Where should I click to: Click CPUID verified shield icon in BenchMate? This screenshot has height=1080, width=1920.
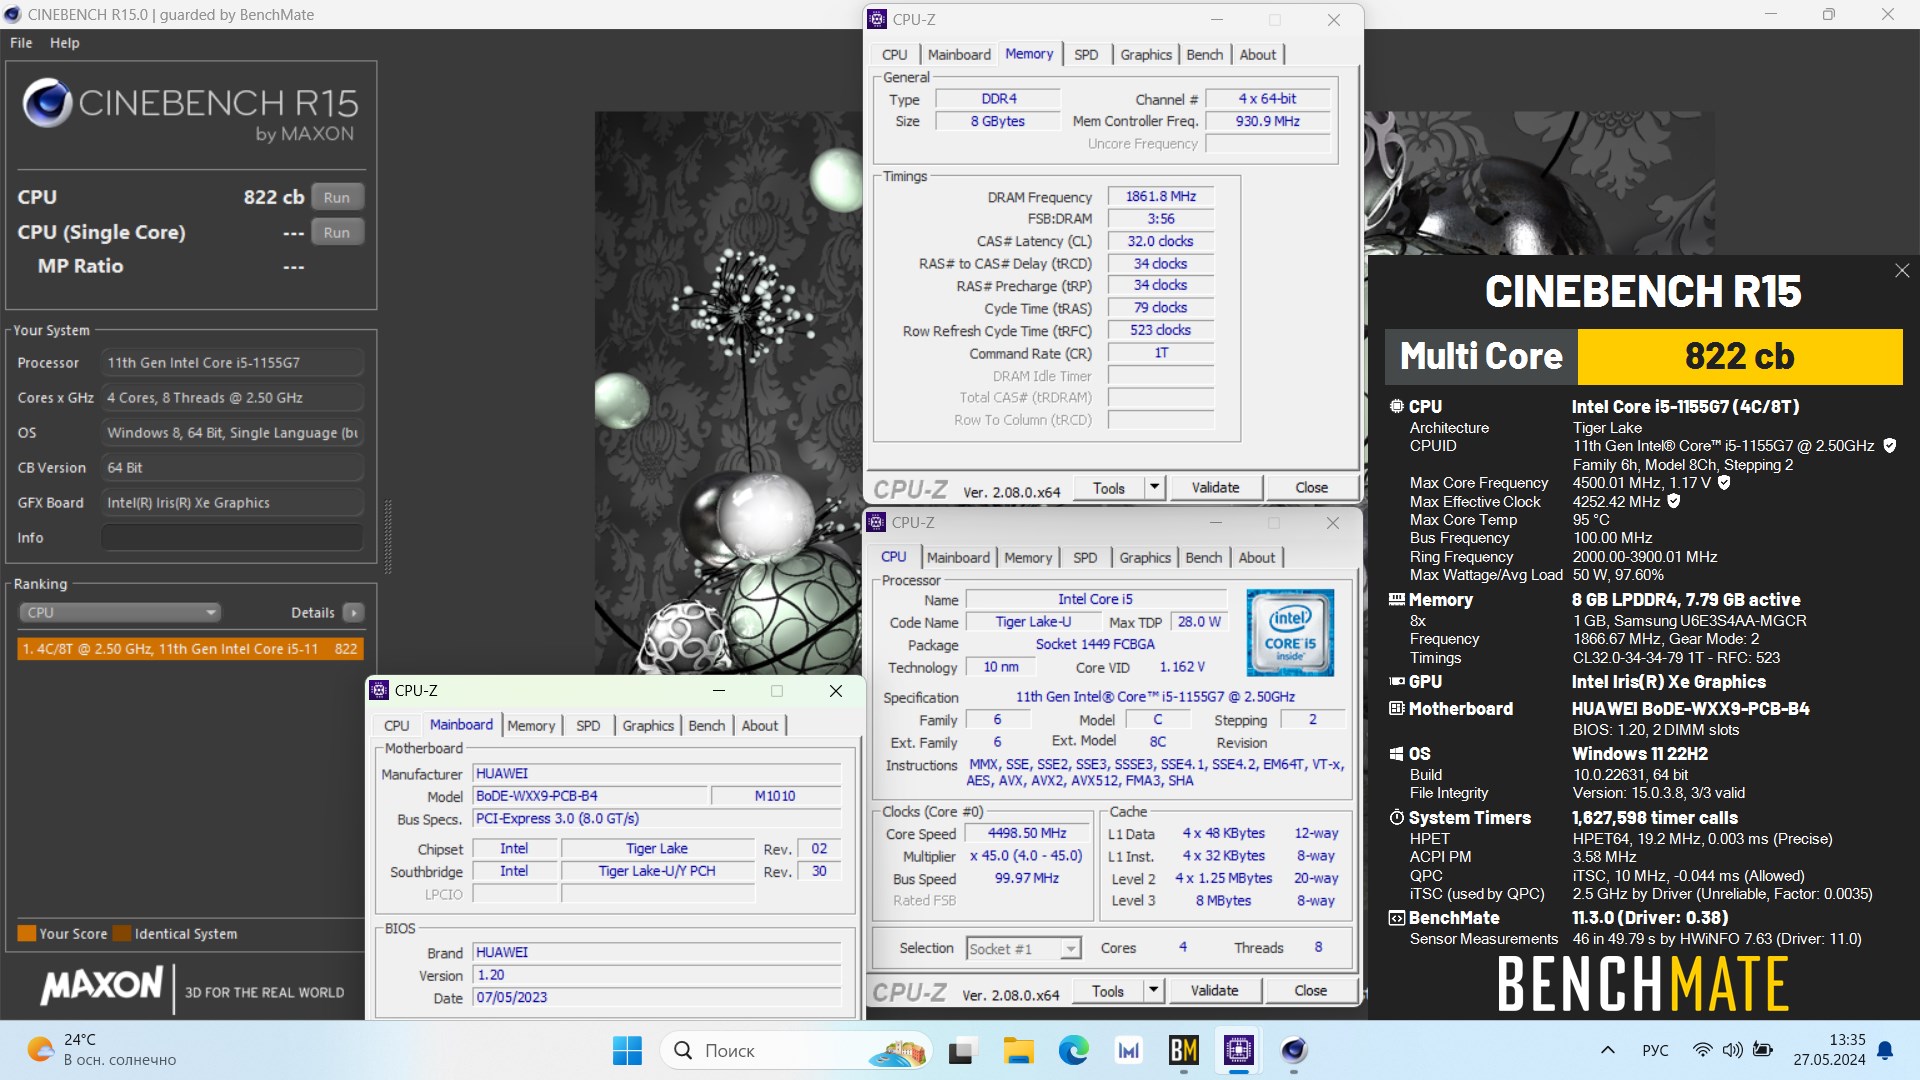coord(1890,446)
